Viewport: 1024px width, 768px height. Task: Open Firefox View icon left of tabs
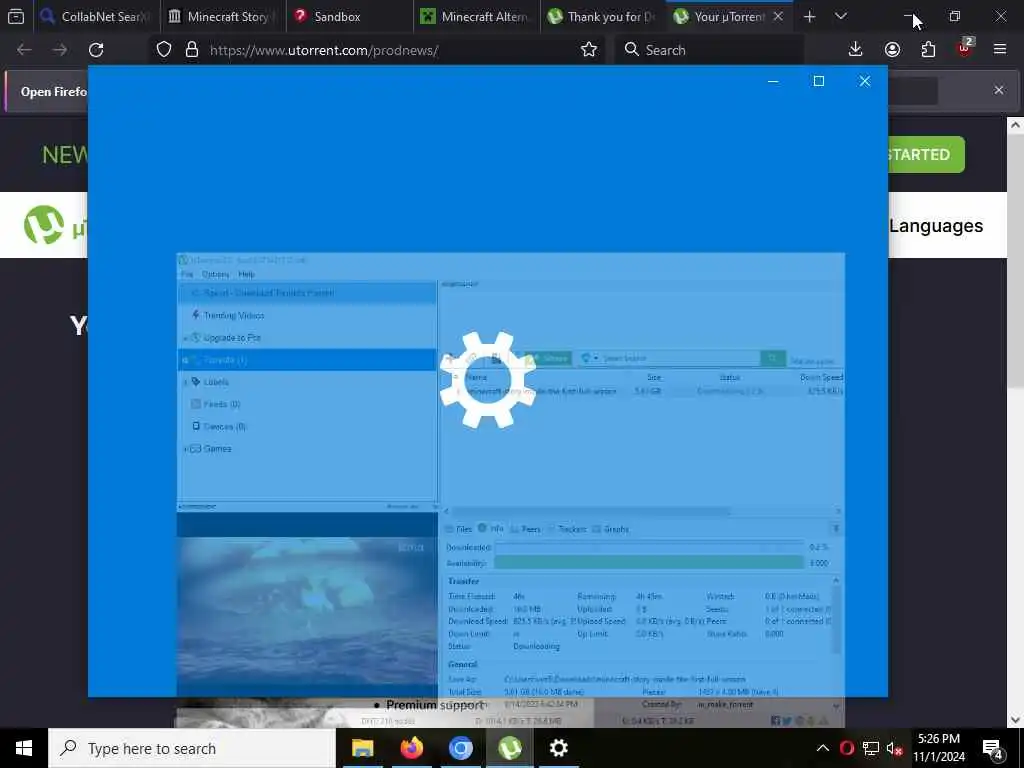pyautogui.click(x=16, y=16)
